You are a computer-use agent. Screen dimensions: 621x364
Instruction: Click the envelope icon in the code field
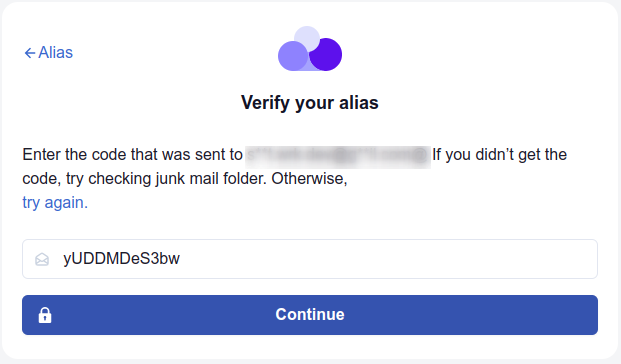42,259
